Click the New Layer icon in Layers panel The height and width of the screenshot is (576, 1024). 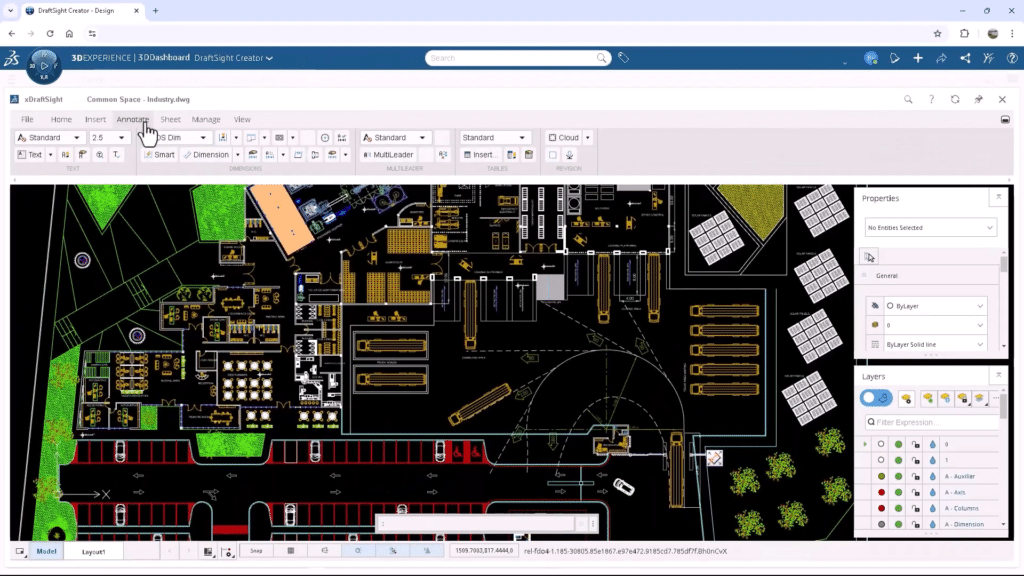pos(906,398)
